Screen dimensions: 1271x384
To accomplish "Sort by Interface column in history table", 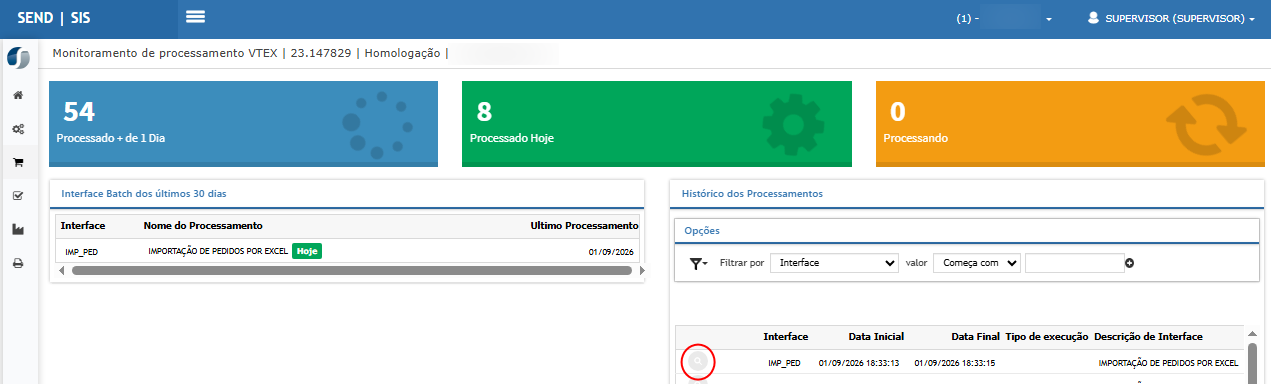I will (786, 337).
